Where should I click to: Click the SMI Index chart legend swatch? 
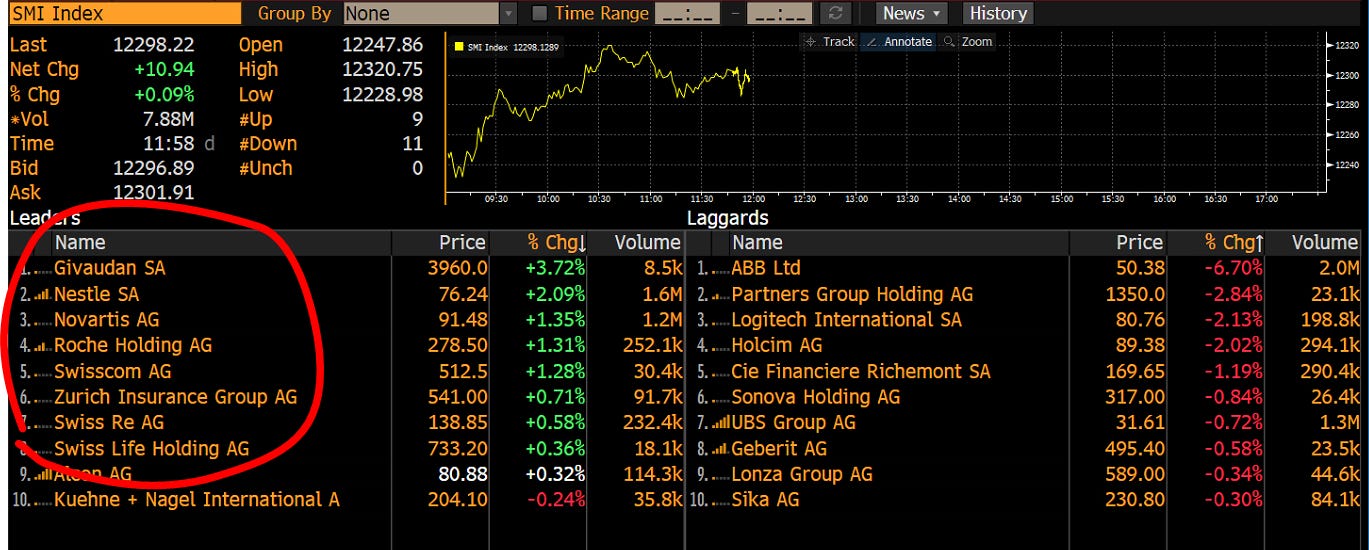tap(459, 47)
